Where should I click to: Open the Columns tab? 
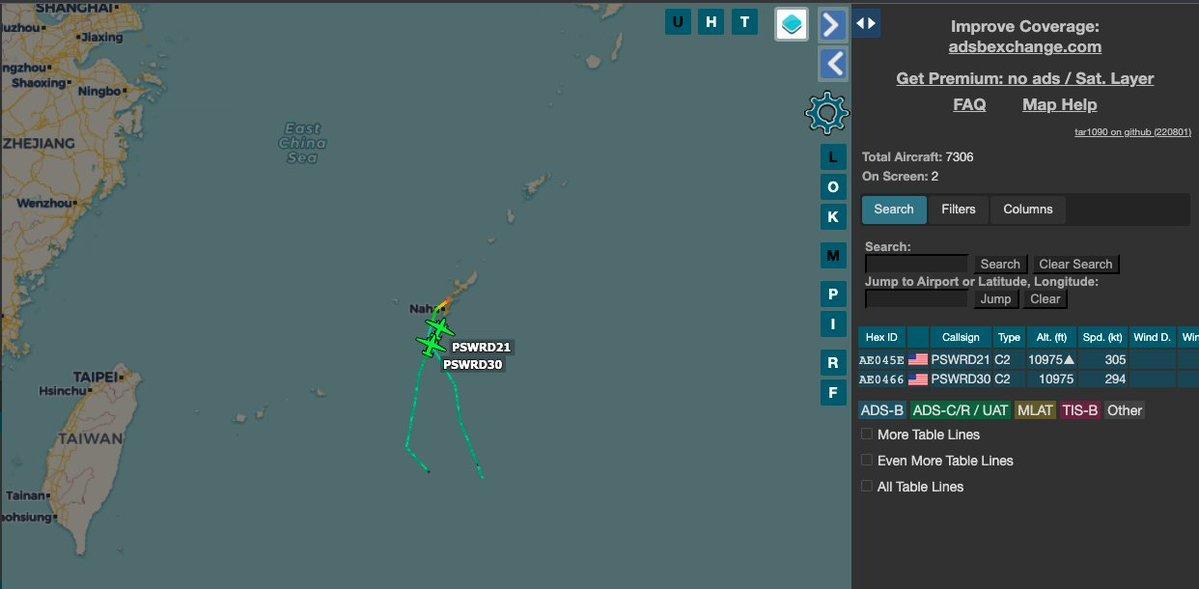[1028, 209]
